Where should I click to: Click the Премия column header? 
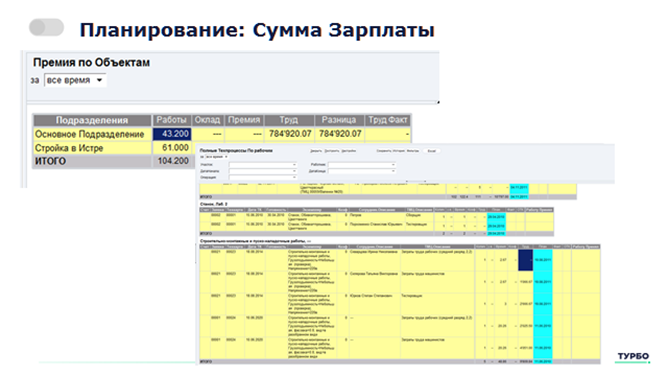(x=244, y=120)
